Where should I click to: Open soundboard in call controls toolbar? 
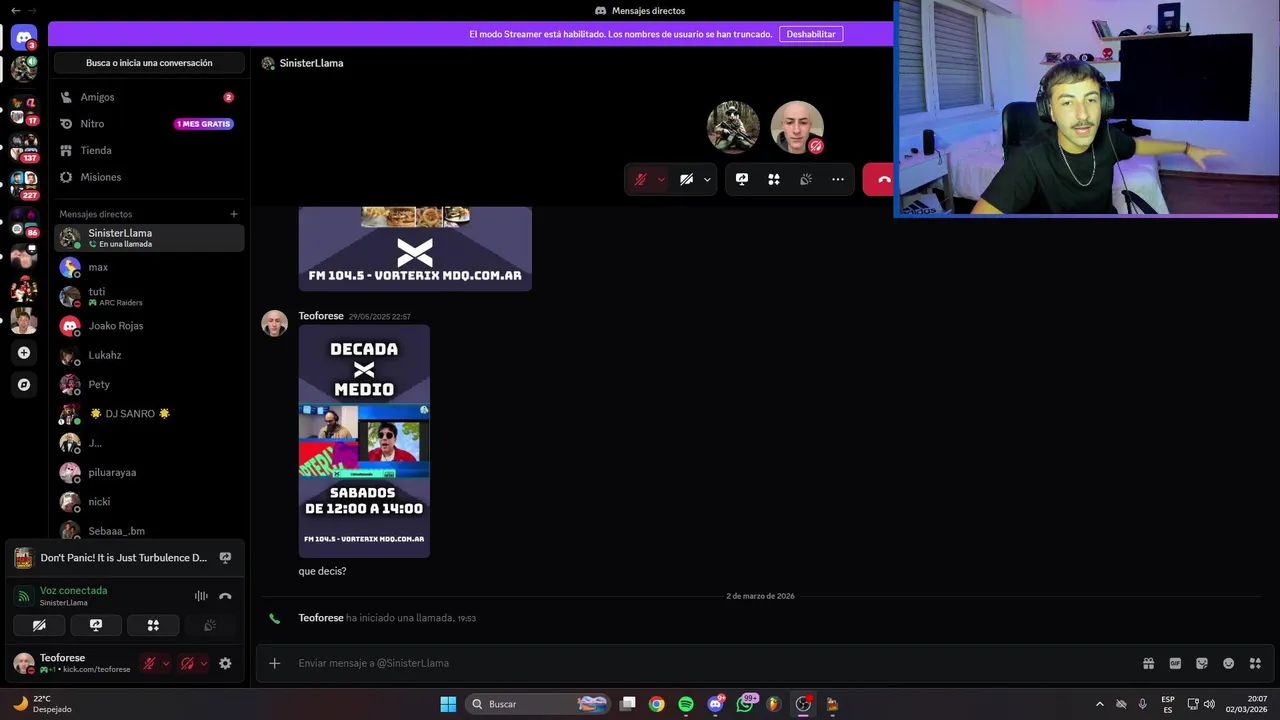click(806, 179)
